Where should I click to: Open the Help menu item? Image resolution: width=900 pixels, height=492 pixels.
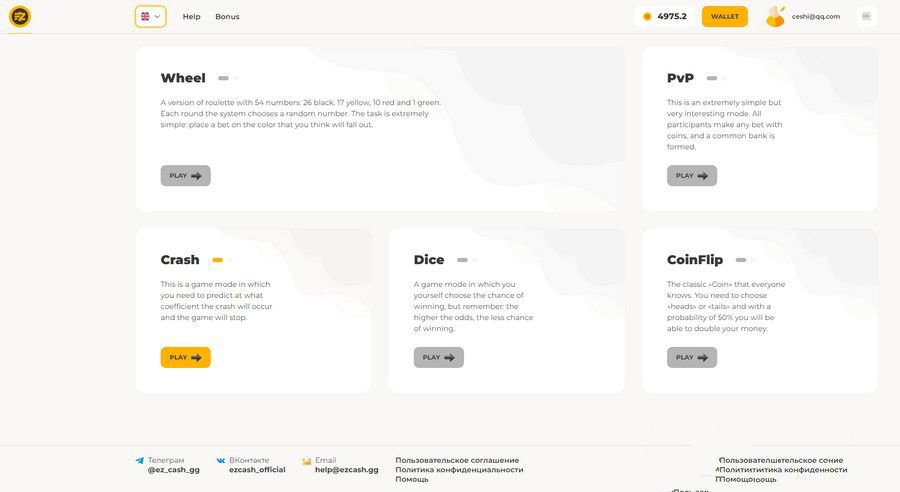(192, 16)
